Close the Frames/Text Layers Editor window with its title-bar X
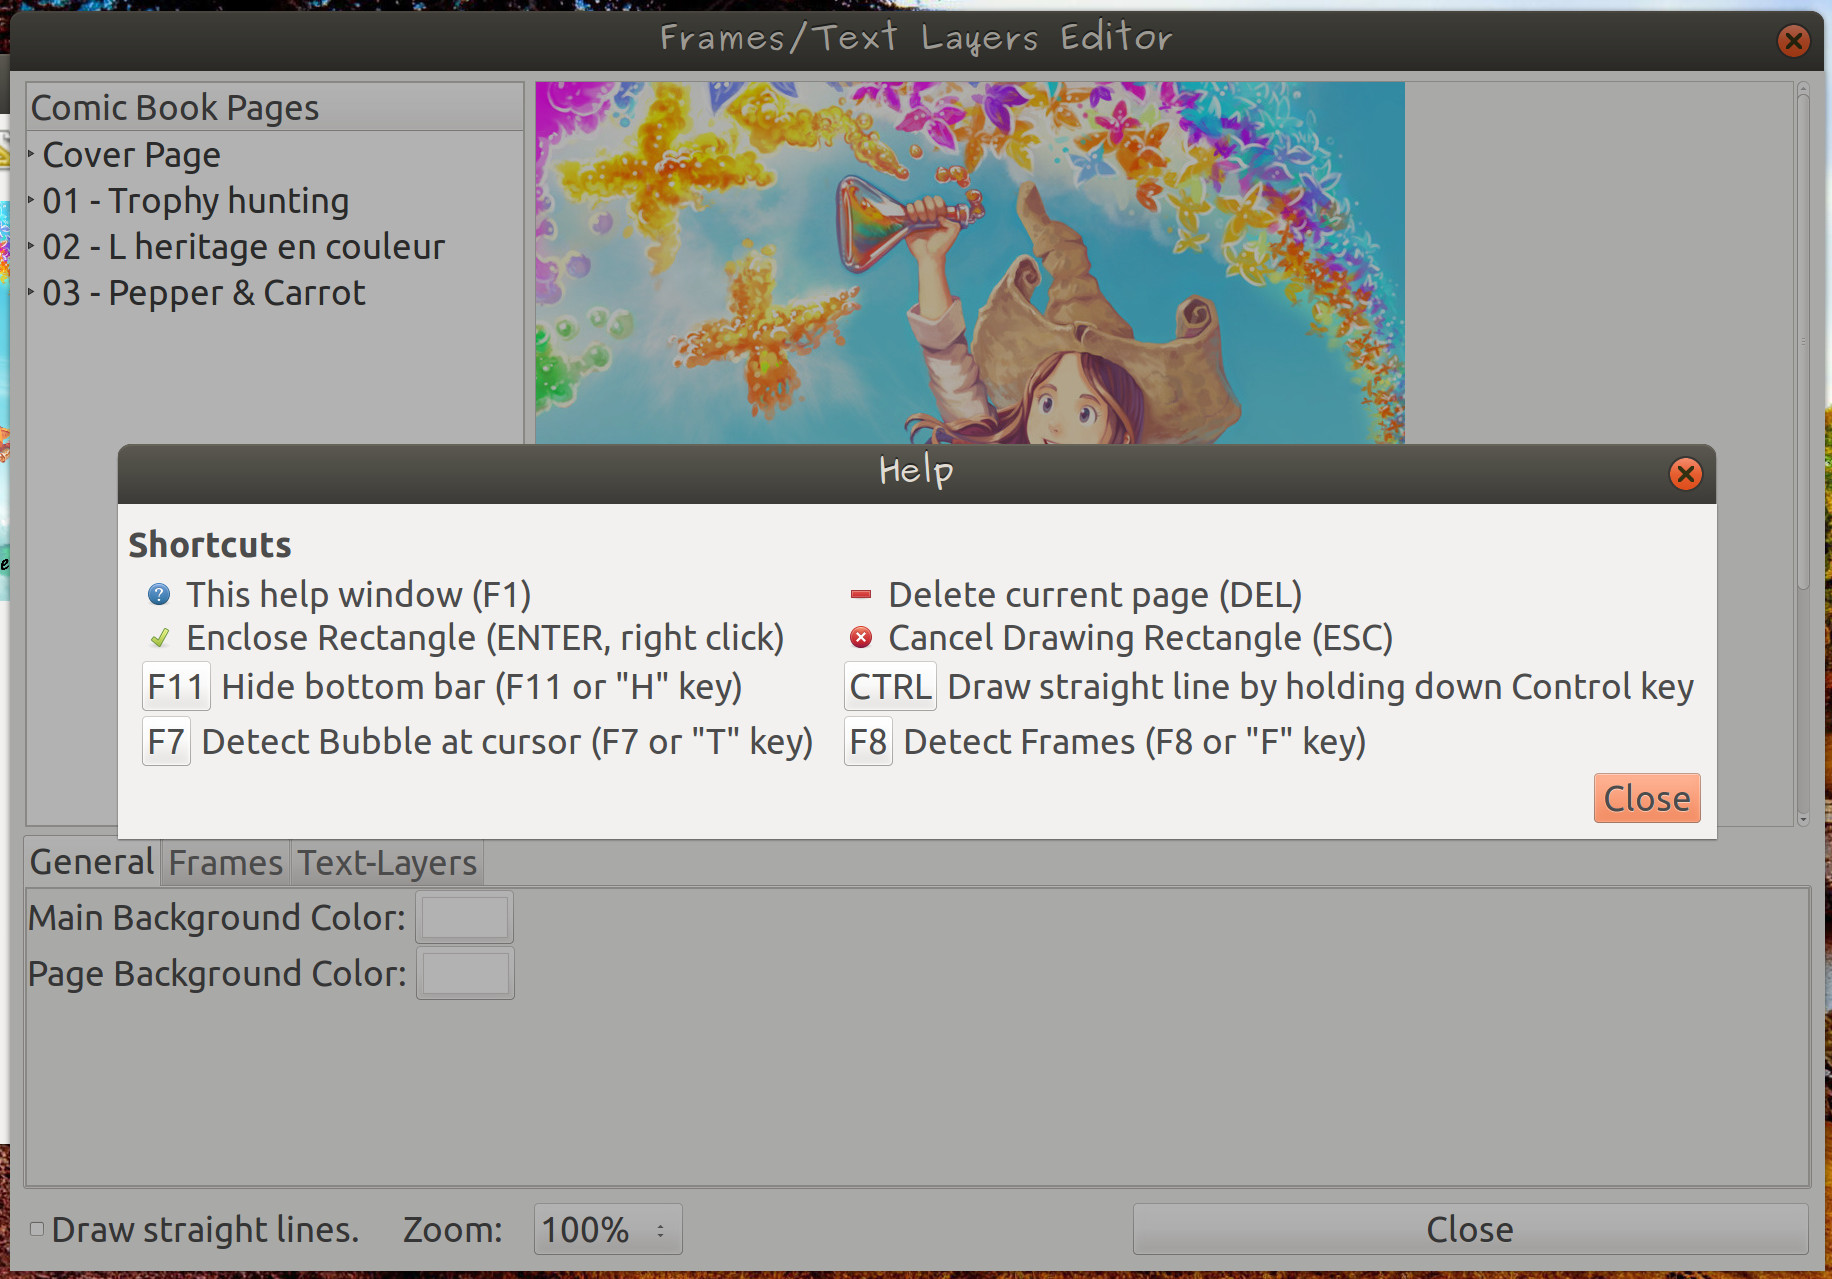 pos(1794,41)
